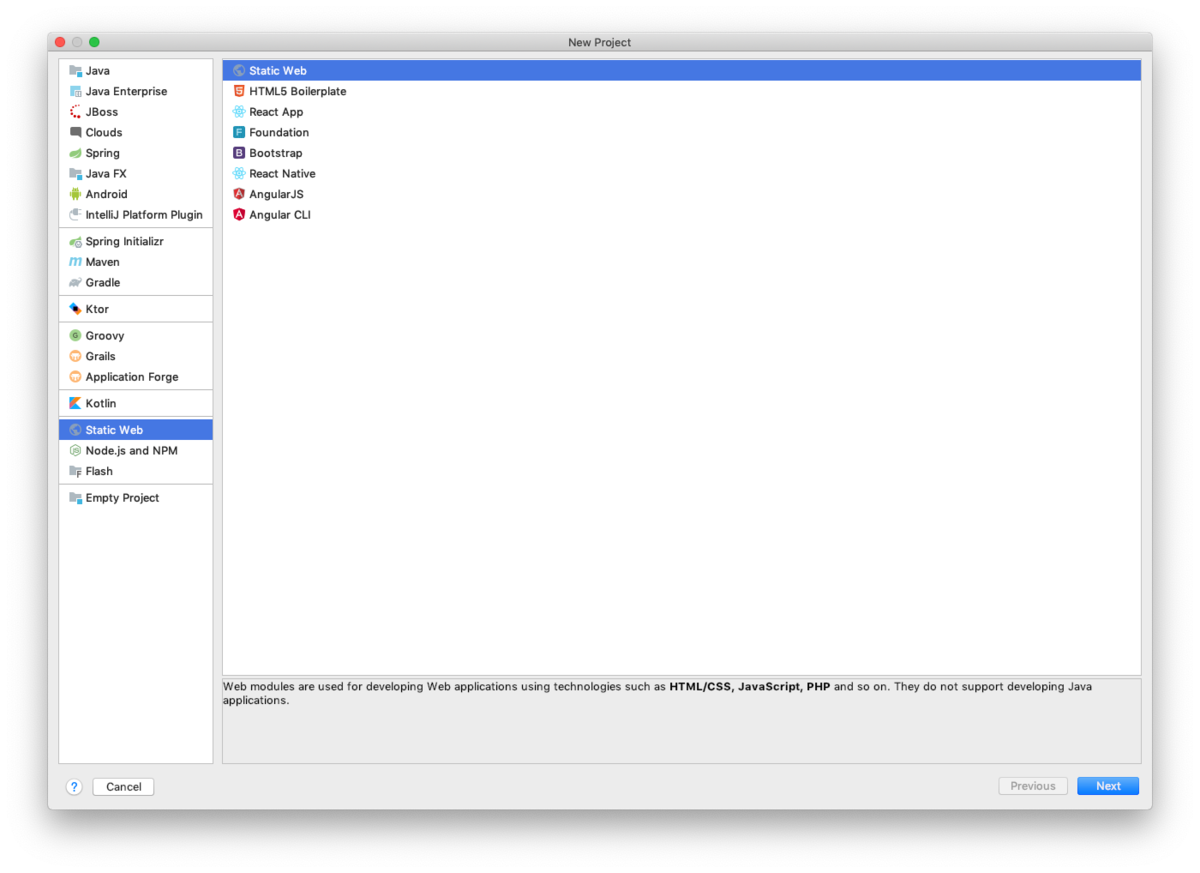Choose the Groovy icon
Image resolution: width=1200 pixels, height=873 pixels.
coord(75,336)
